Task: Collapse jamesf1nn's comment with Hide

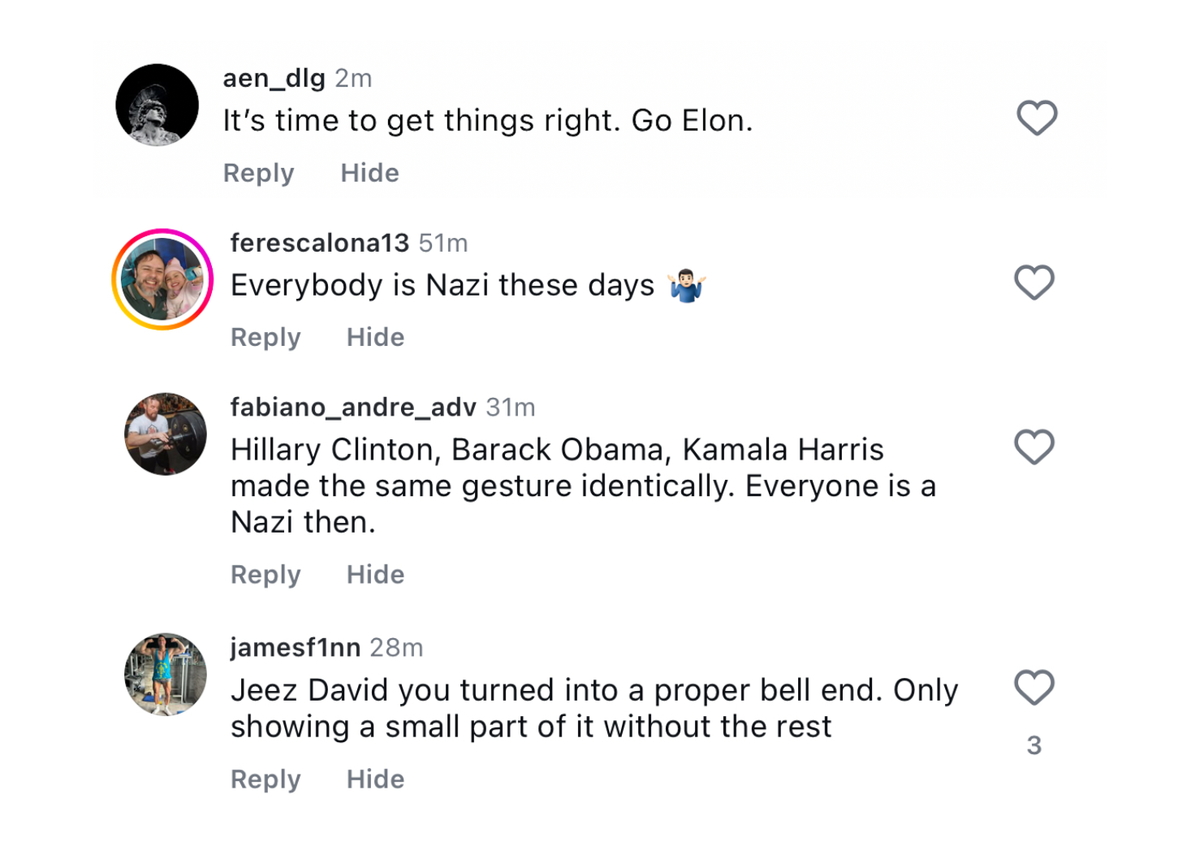Action: pyautogui.click(x=375, y=779)
